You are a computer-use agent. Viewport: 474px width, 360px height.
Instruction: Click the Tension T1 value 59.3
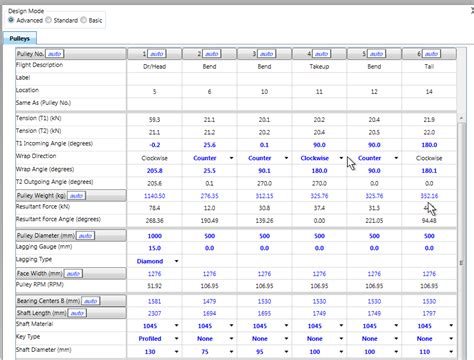(x=155, y=120)
